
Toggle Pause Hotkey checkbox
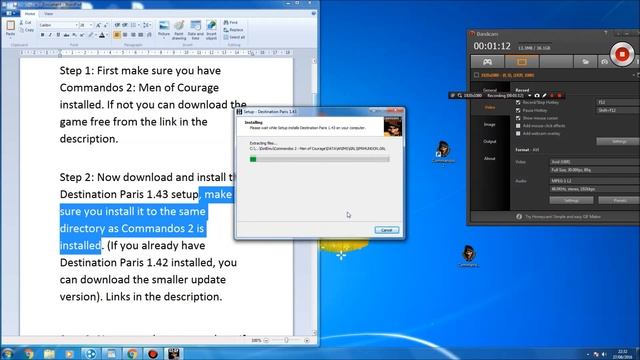point(518,110)
